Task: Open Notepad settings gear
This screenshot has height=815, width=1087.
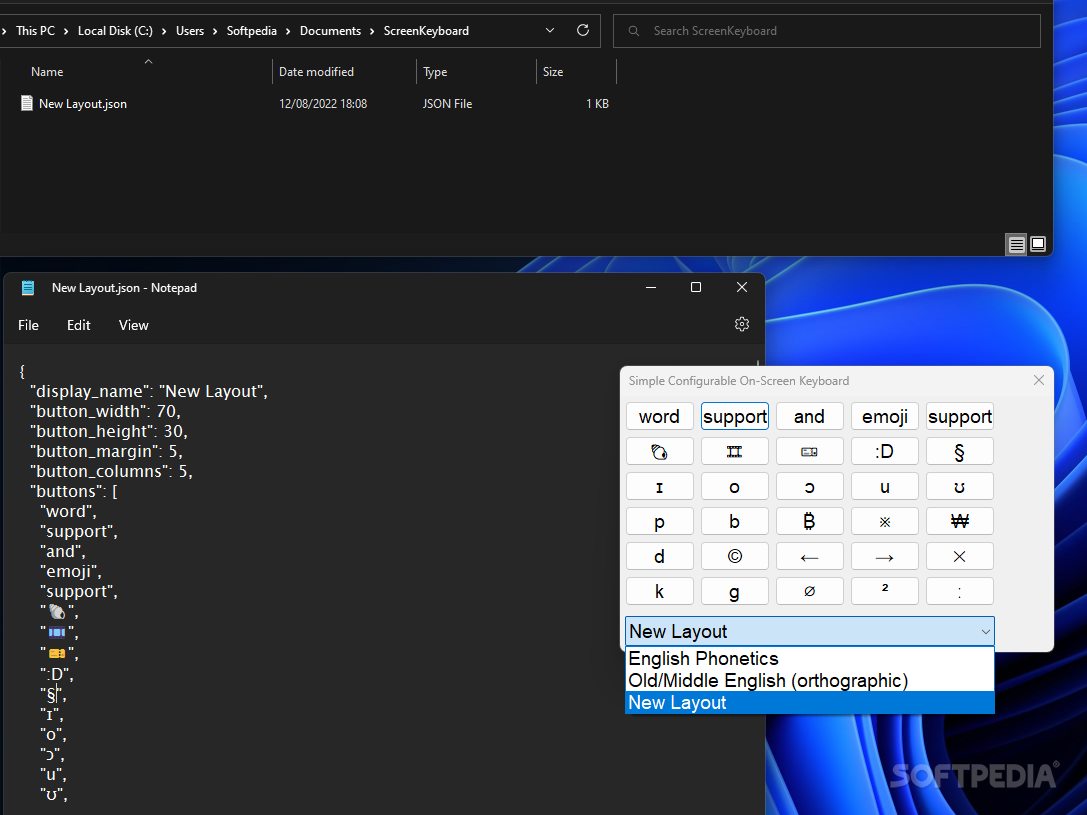Action: click(x=742, y=324)
